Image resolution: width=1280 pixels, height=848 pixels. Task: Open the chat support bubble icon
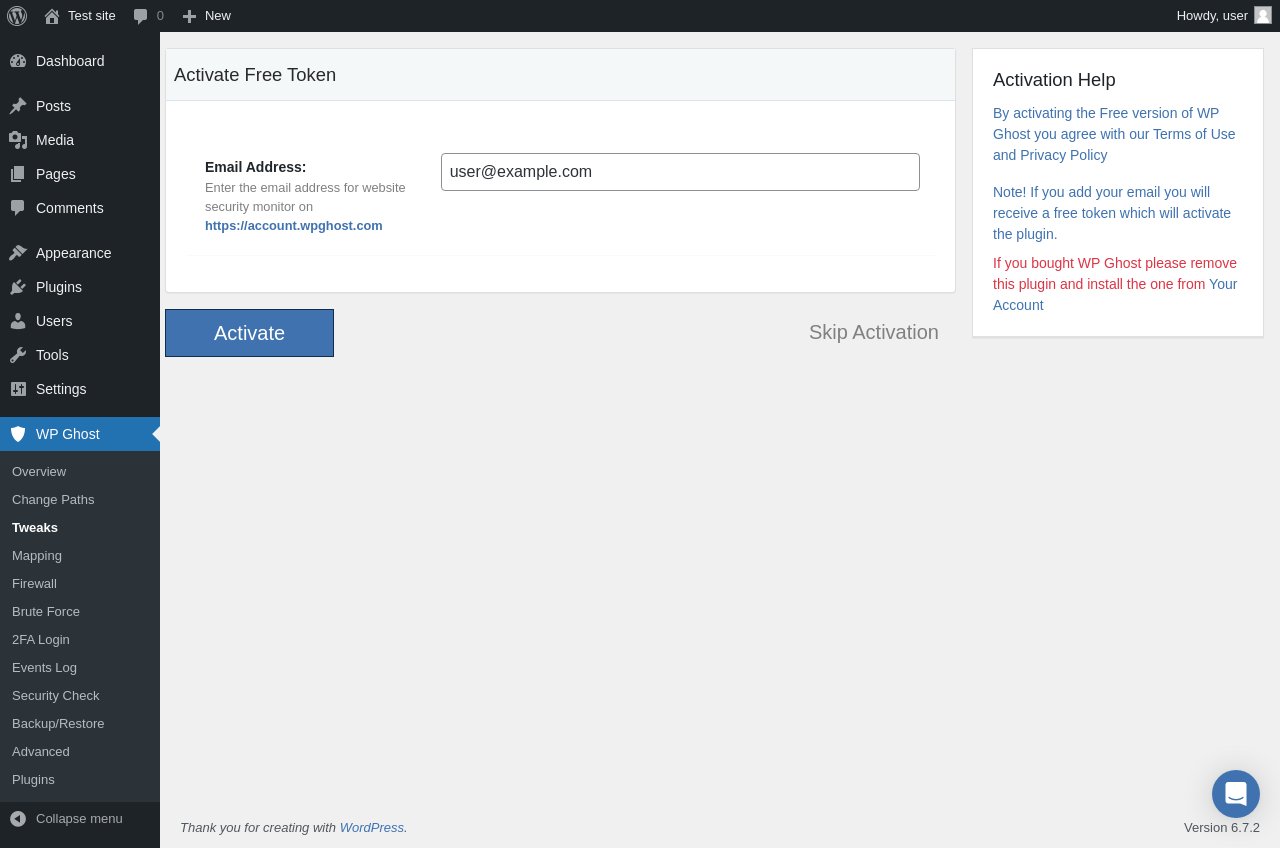pos(1236,794)
